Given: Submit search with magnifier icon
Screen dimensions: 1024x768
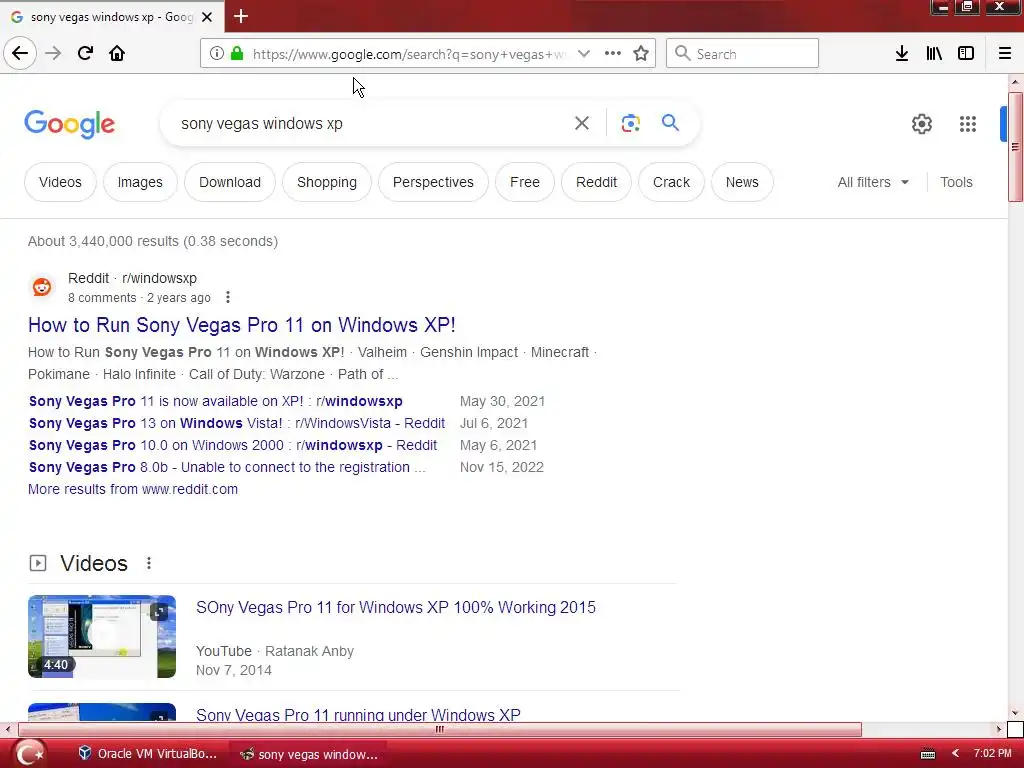Looking at the screenshot, I should (x=670, y=123).
